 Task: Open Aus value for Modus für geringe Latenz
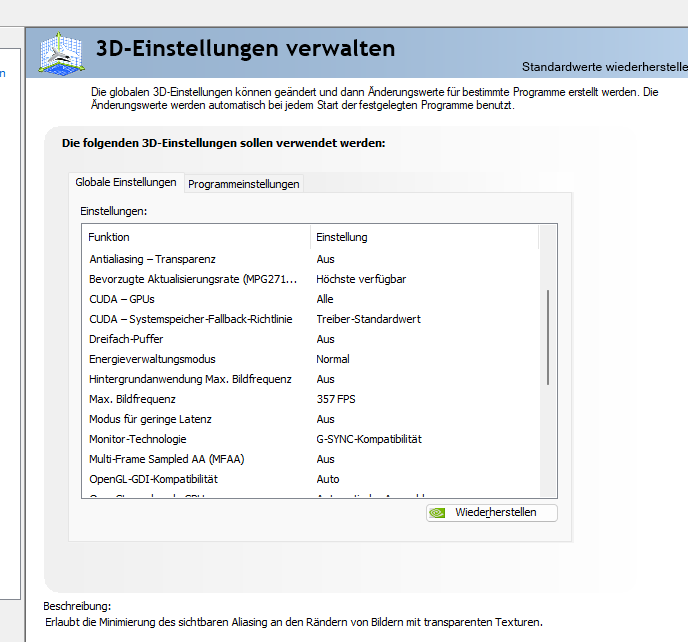coord(326,419)
